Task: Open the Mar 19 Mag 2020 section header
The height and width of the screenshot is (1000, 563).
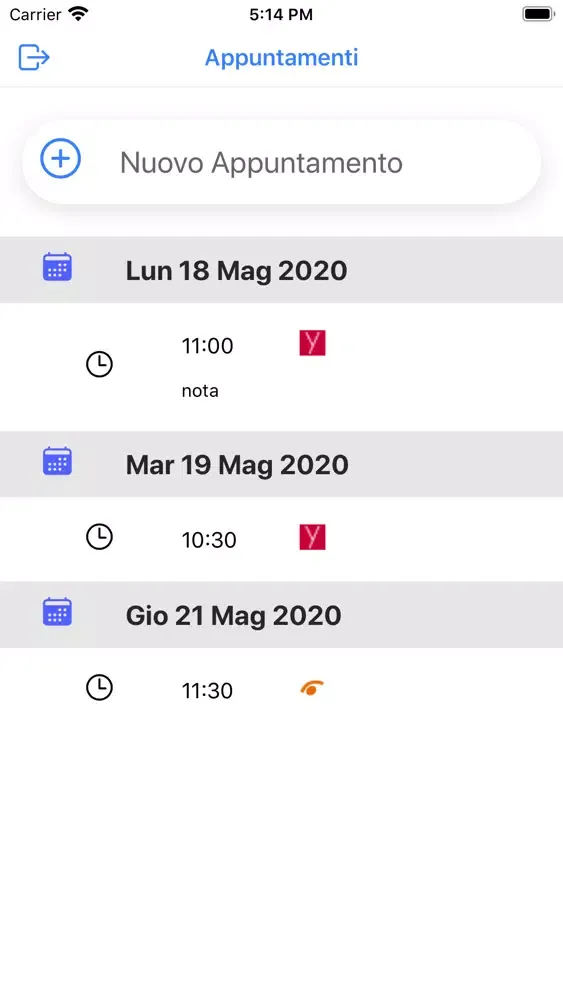Action: (281, 464)
